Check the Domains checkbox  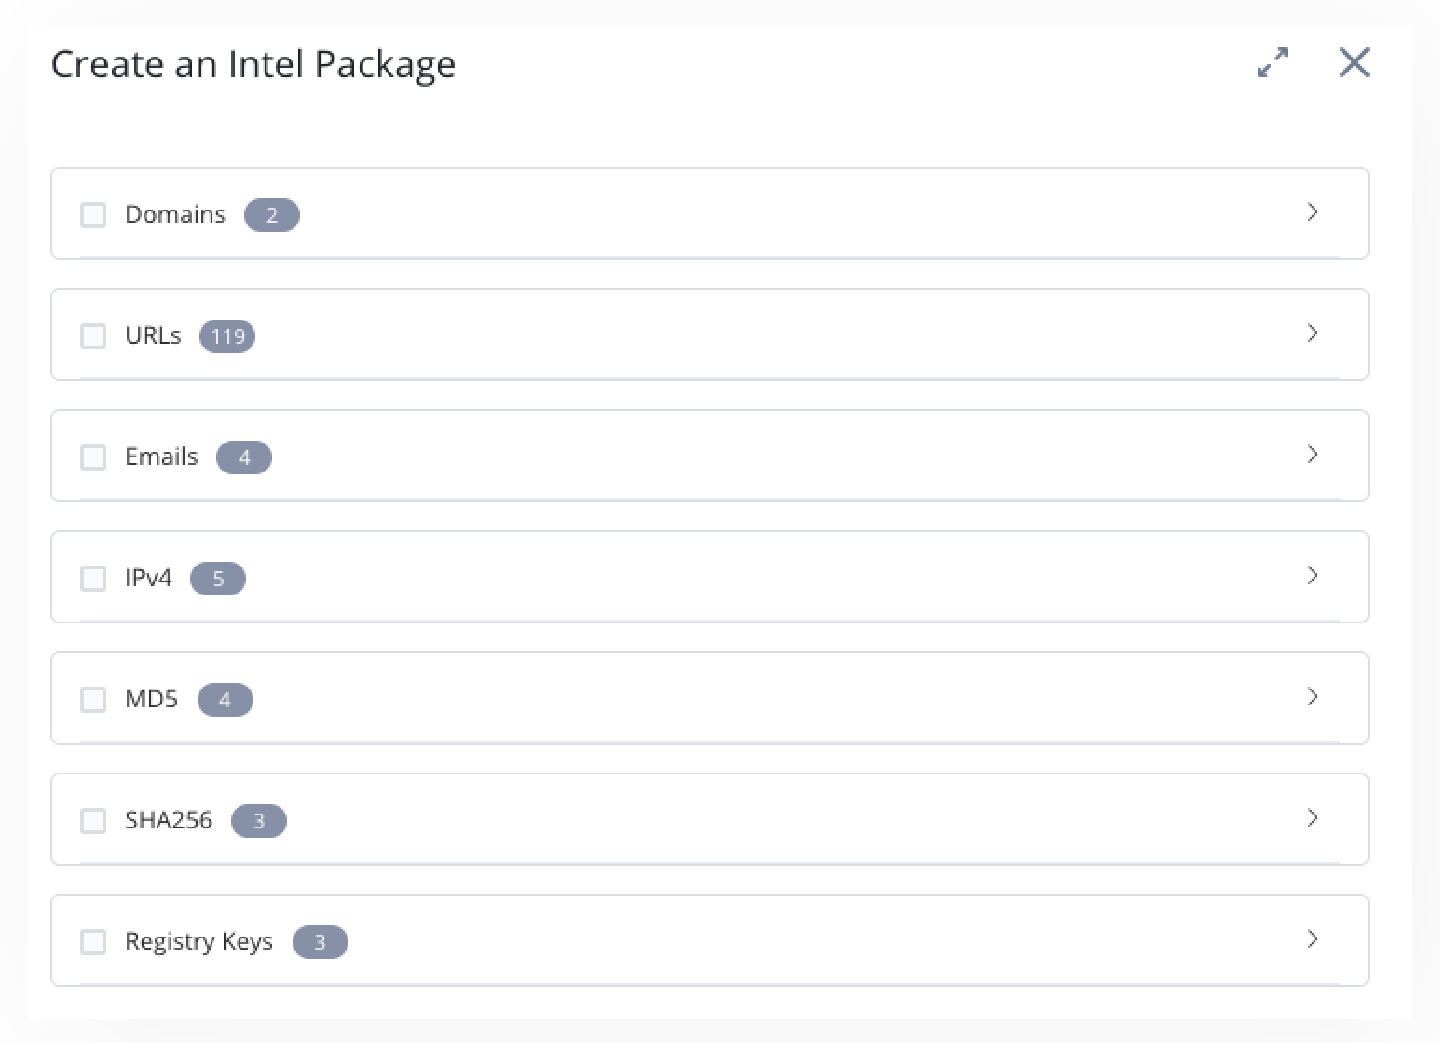(x=93, y=215)
